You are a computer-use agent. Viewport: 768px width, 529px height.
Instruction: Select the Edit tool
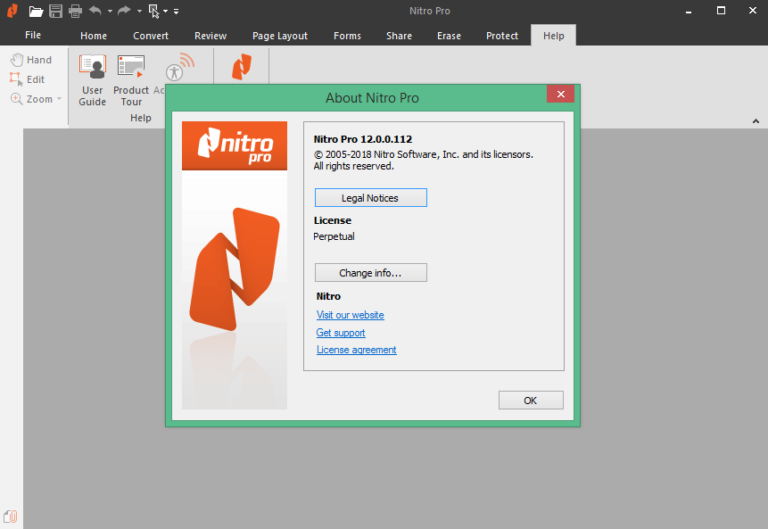point(28,79)
